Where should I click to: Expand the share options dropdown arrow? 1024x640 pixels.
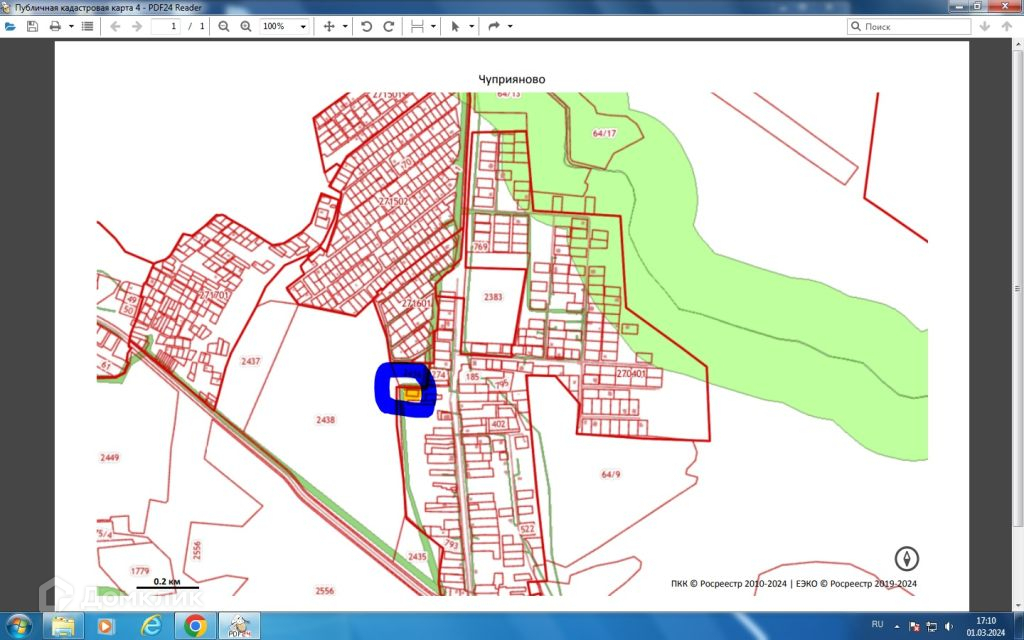coord(510,27)
